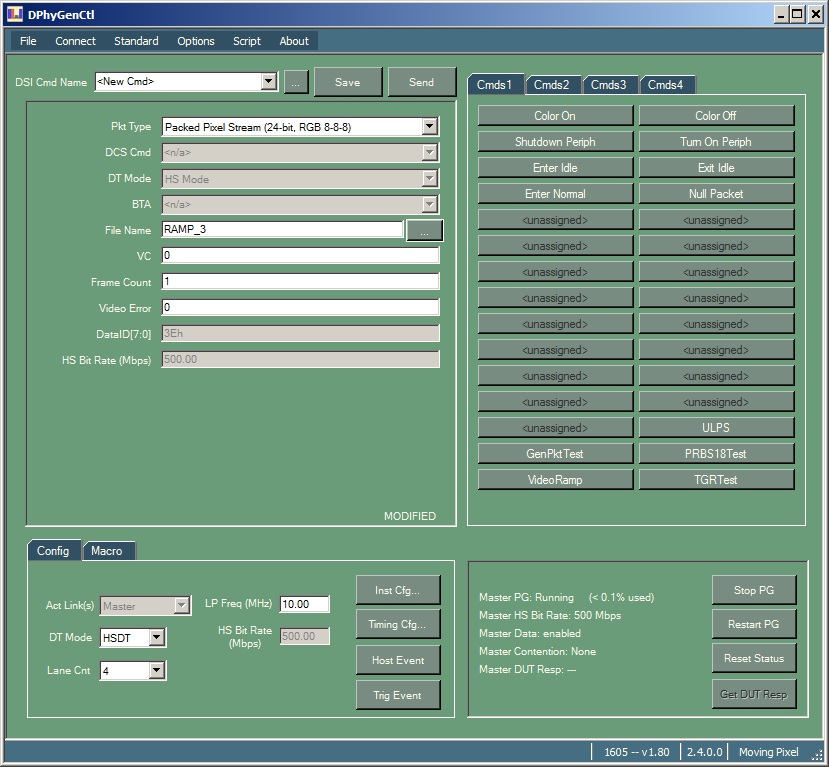Click the Color On command button

point(554,116)
